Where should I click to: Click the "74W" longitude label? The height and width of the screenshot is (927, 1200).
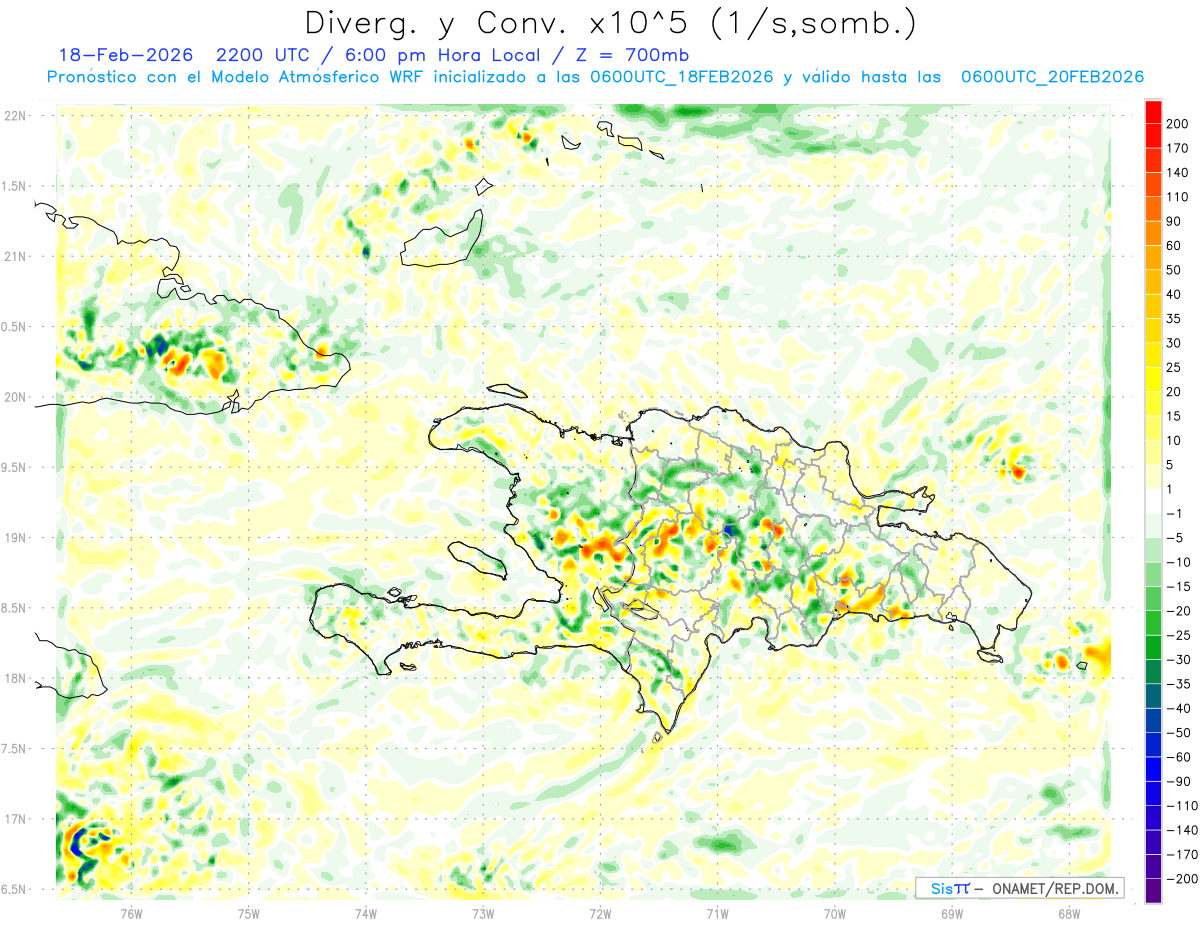[366, 913]
